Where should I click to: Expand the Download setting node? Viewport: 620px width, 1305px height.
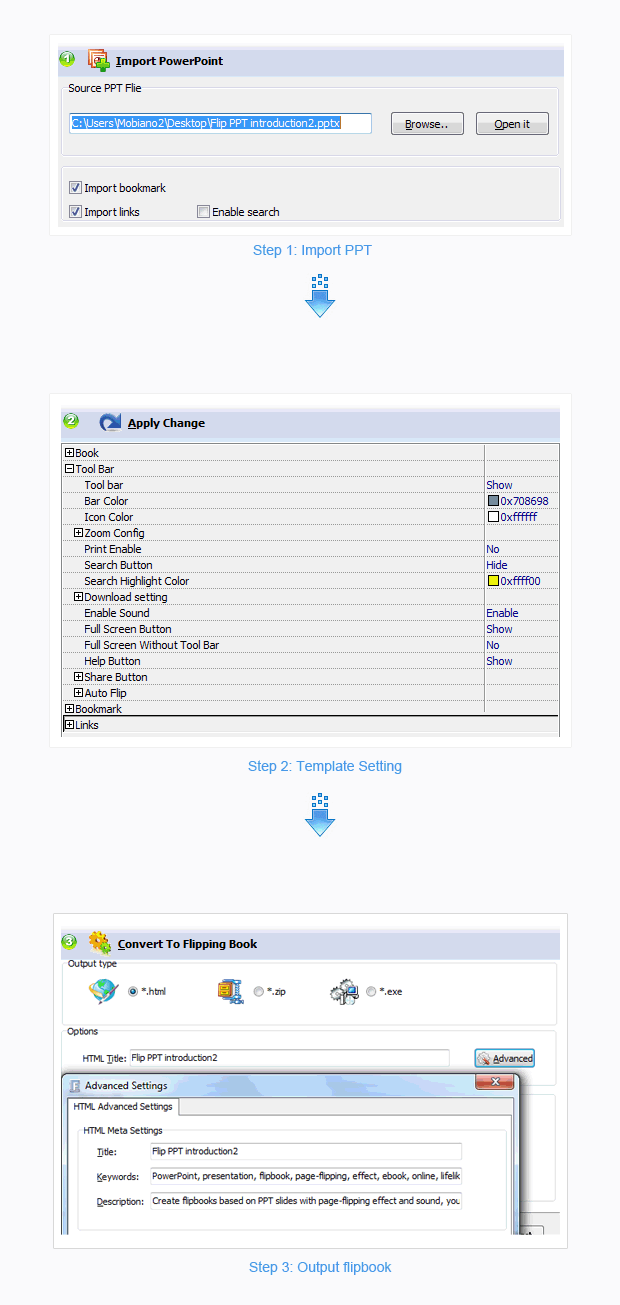79,597
